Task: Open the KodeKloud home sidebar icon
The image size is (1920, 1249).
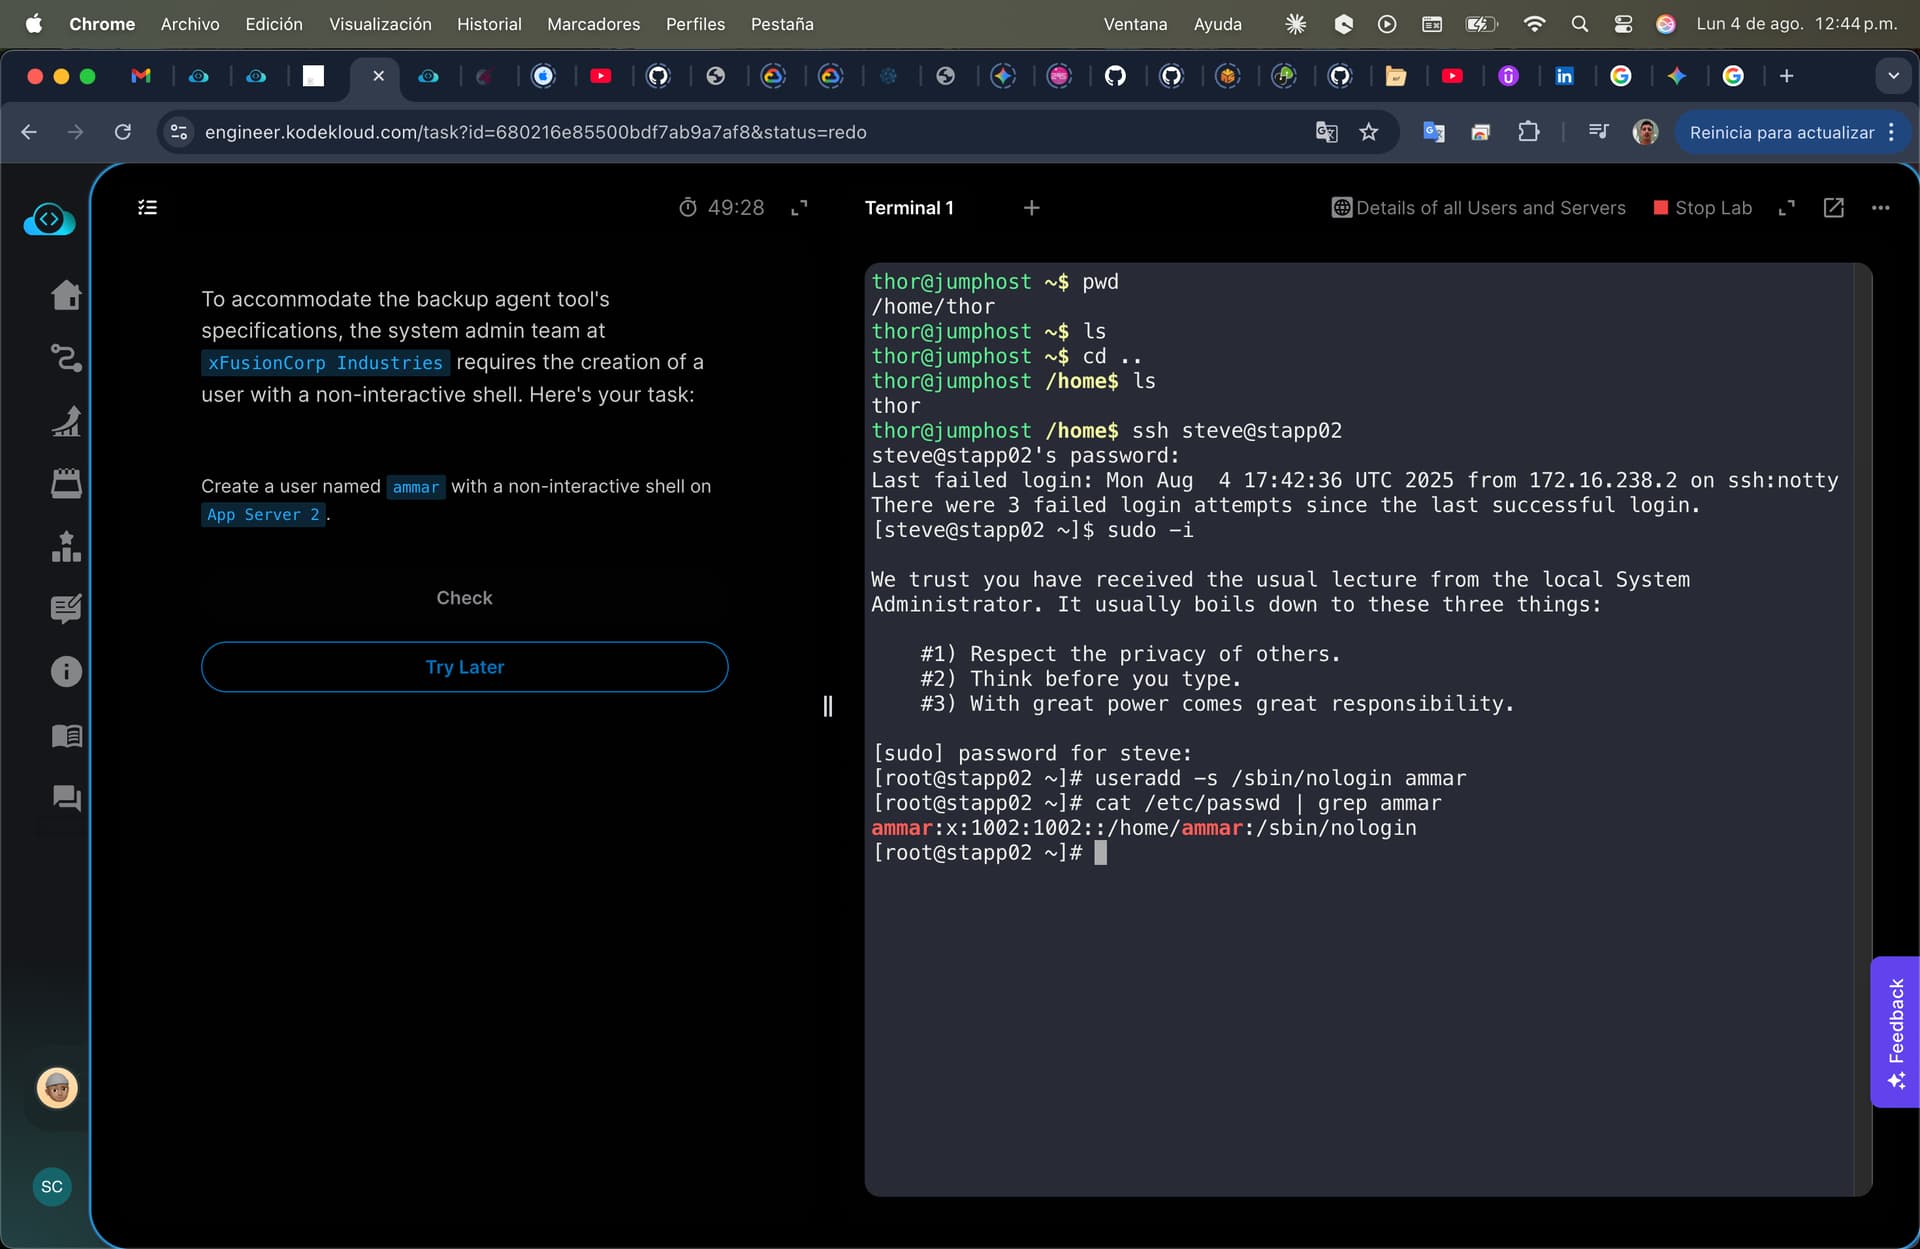Action: pos(66,295)
